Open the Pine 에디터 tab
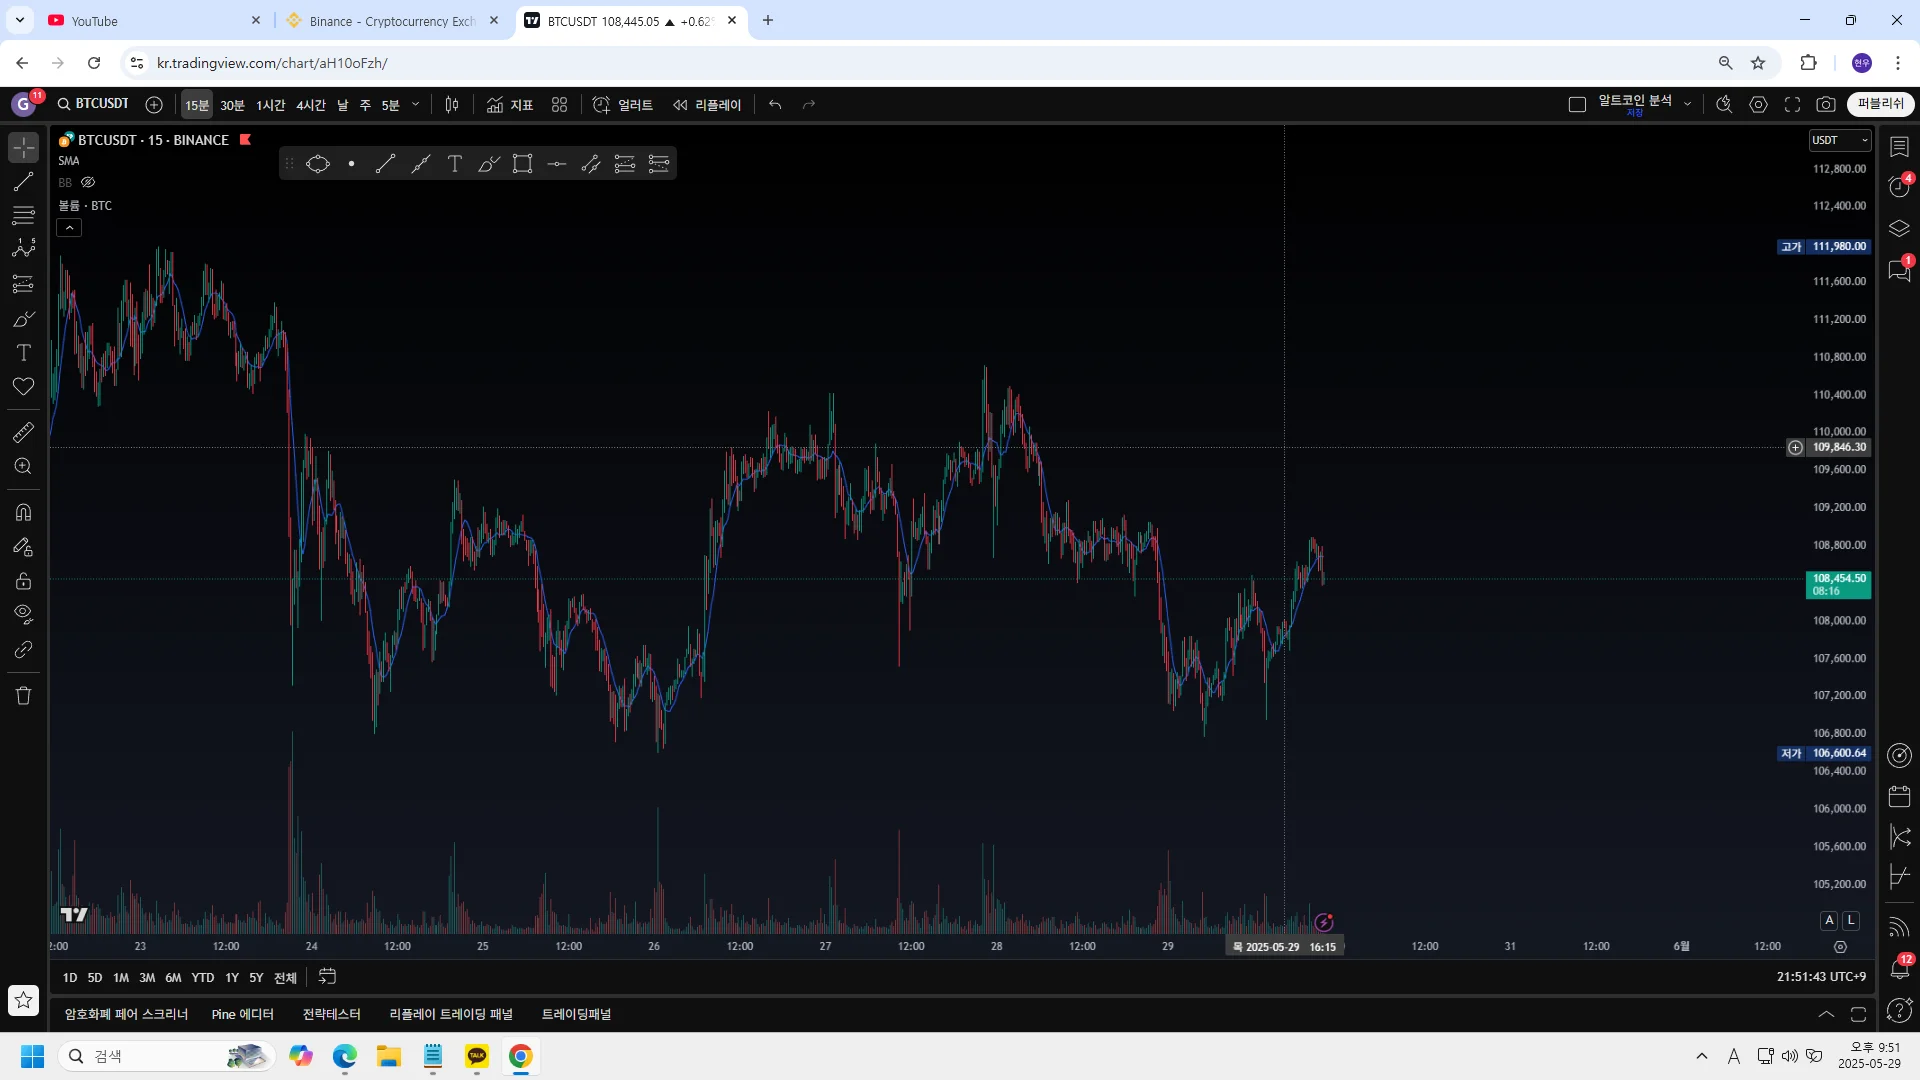This screenshot has height=1080, width=1920. coord(242,1014)
